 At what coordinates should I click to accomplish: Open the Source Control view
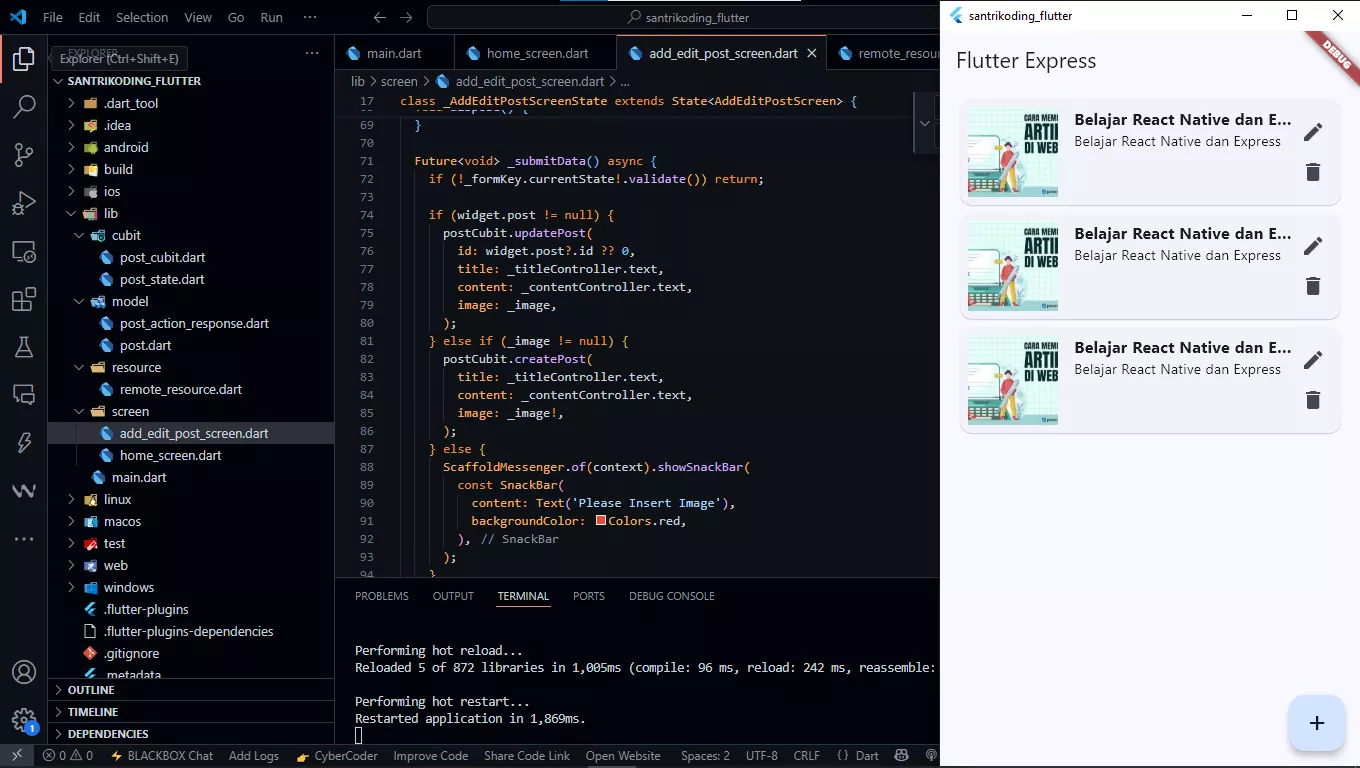(24, 154)
